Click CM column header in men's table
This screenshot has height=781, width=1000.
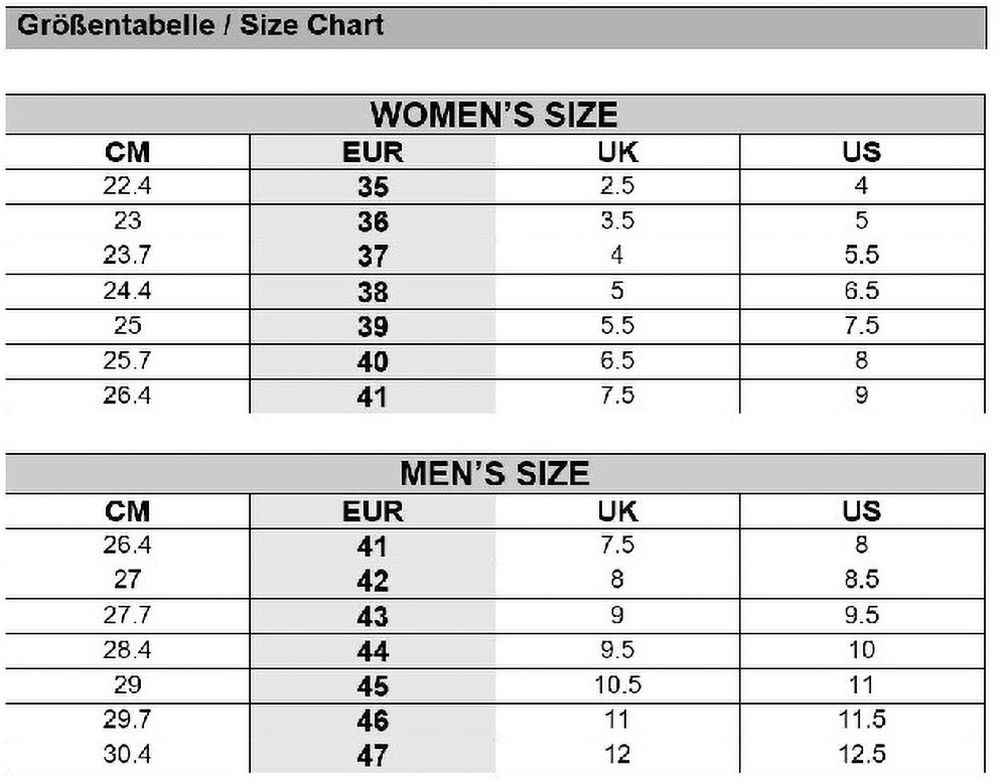[127, 511]
